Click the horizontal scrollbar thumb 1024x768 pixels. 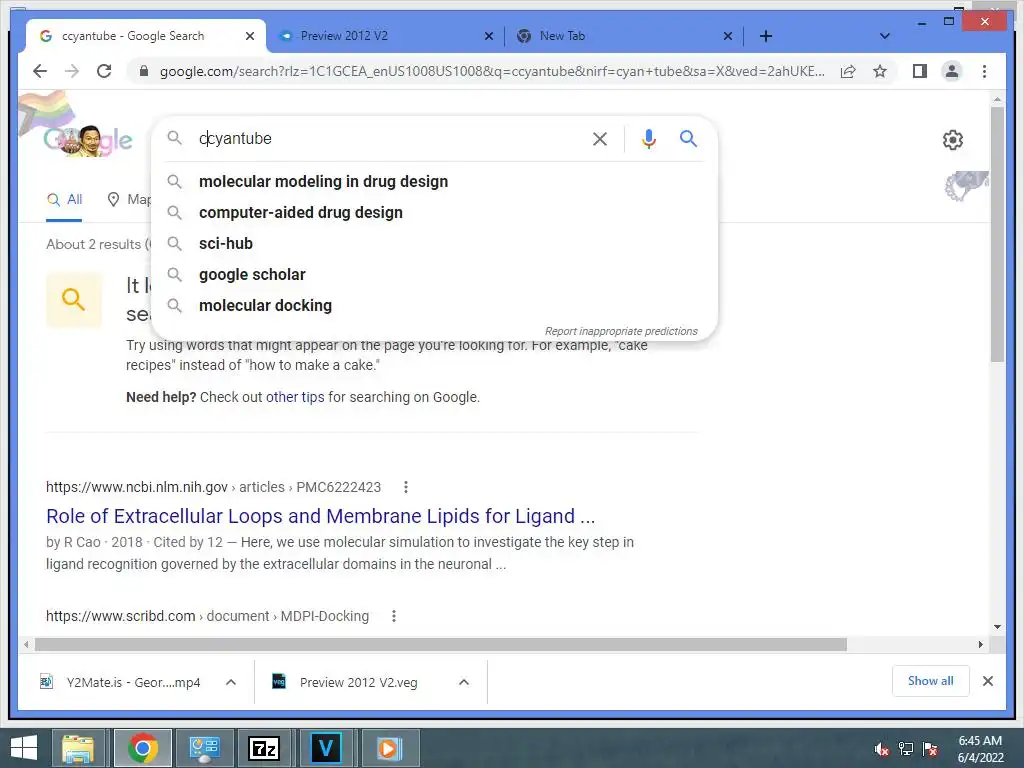[x=441, y=645]
